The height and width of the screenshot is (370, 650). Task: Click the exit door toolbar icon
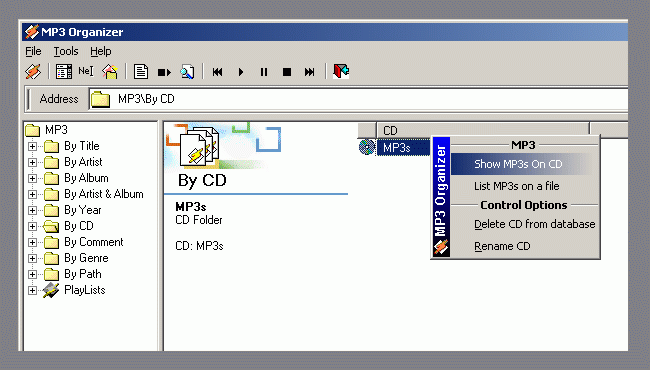click(341, 71)
